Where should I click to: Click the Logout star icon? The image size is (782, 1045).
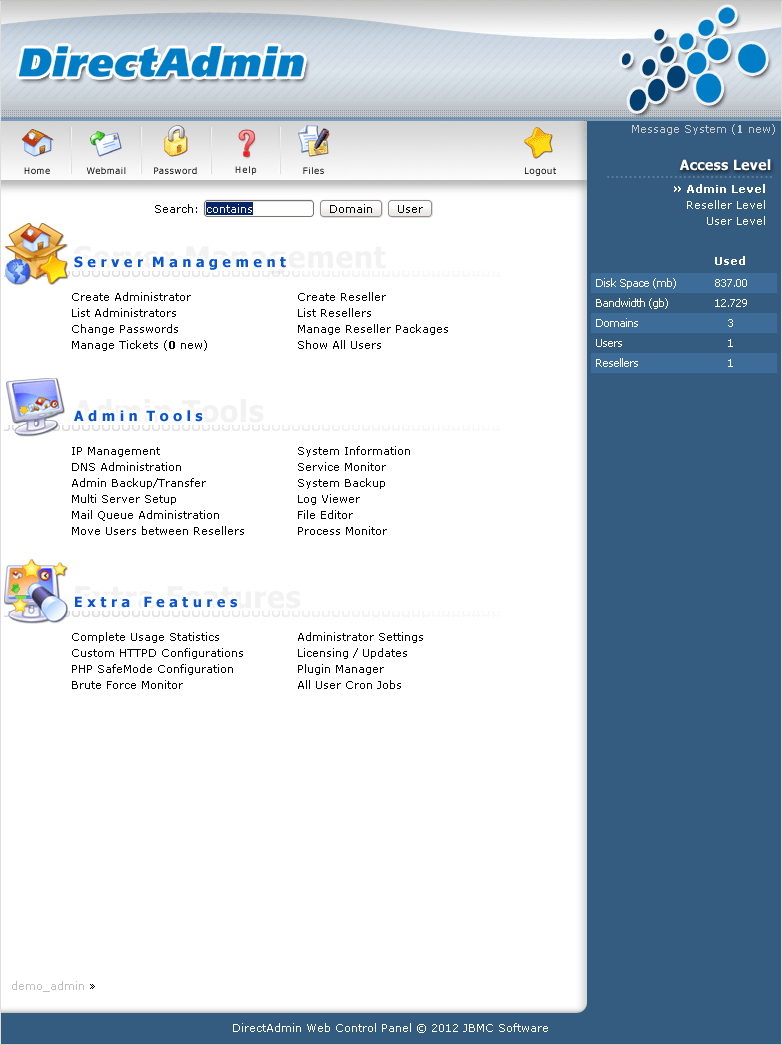click(x=539, y=143)
